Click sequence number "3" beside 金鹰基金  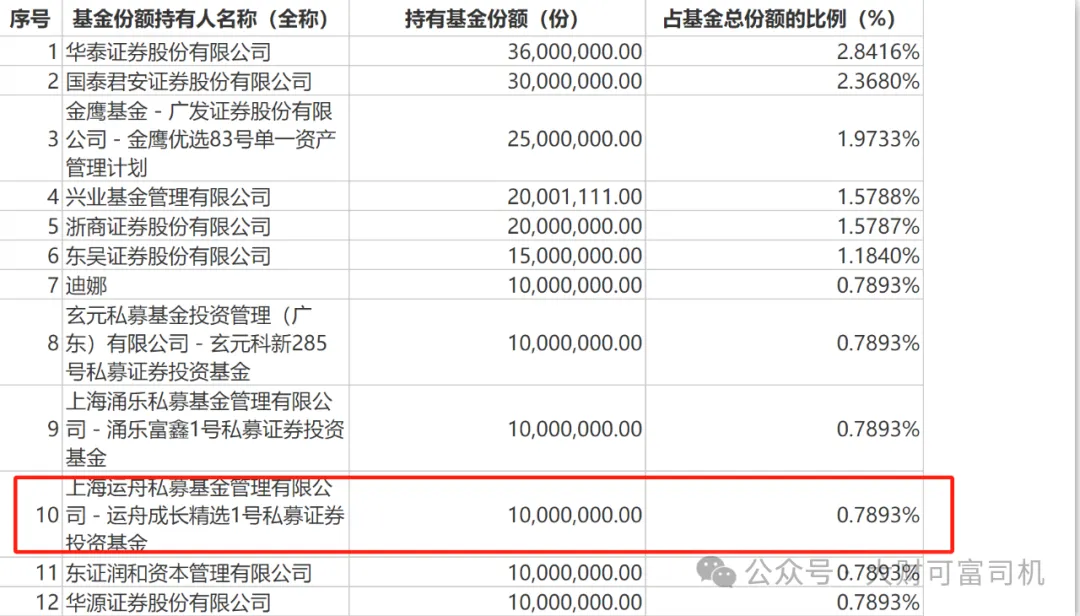[53, 139]
